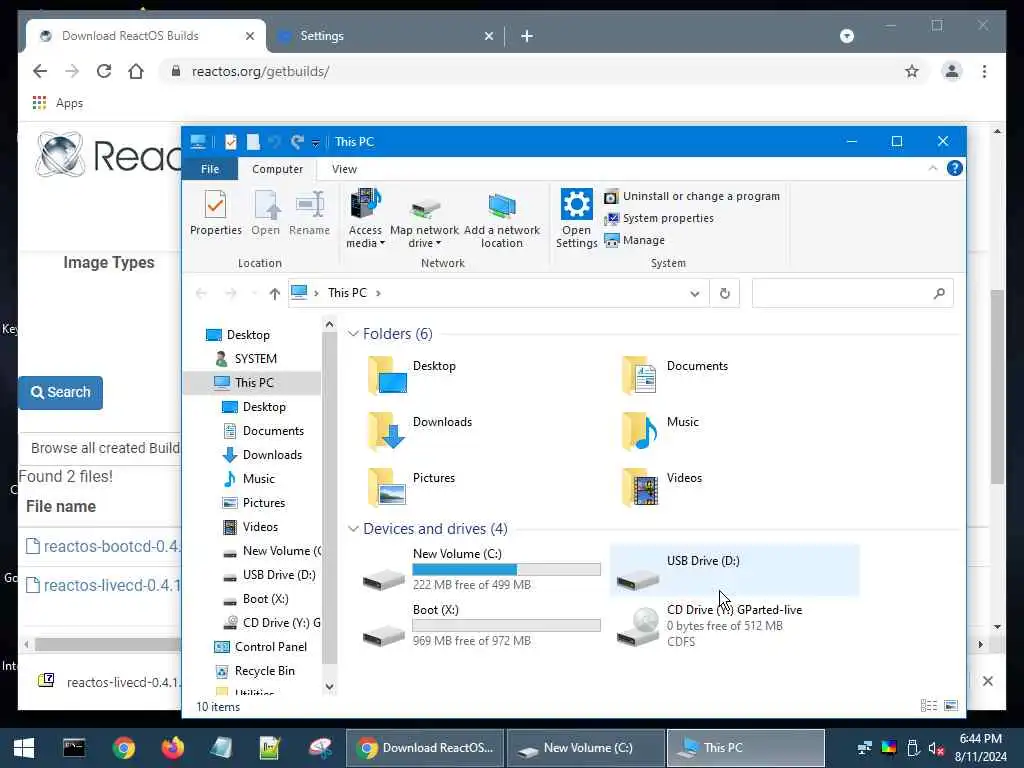Select the Desktop folder icon in Folders
Image resolution: width=1024 pixels, height=768 pixels.
[387, 376]
